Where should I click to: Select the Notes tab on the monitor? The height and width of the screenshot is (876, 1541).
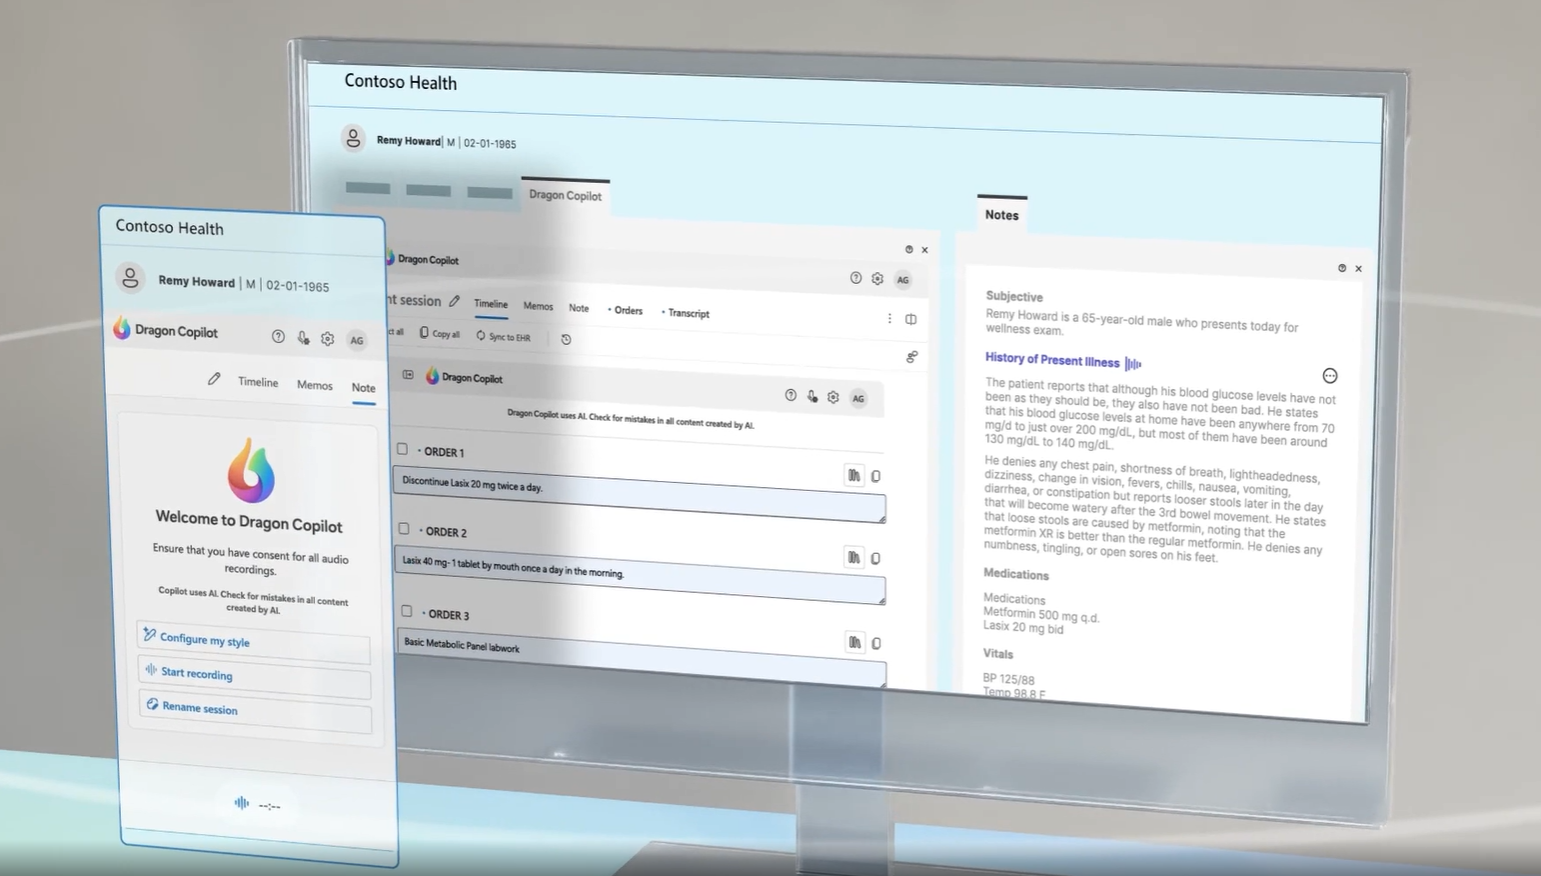(1001, 214)
